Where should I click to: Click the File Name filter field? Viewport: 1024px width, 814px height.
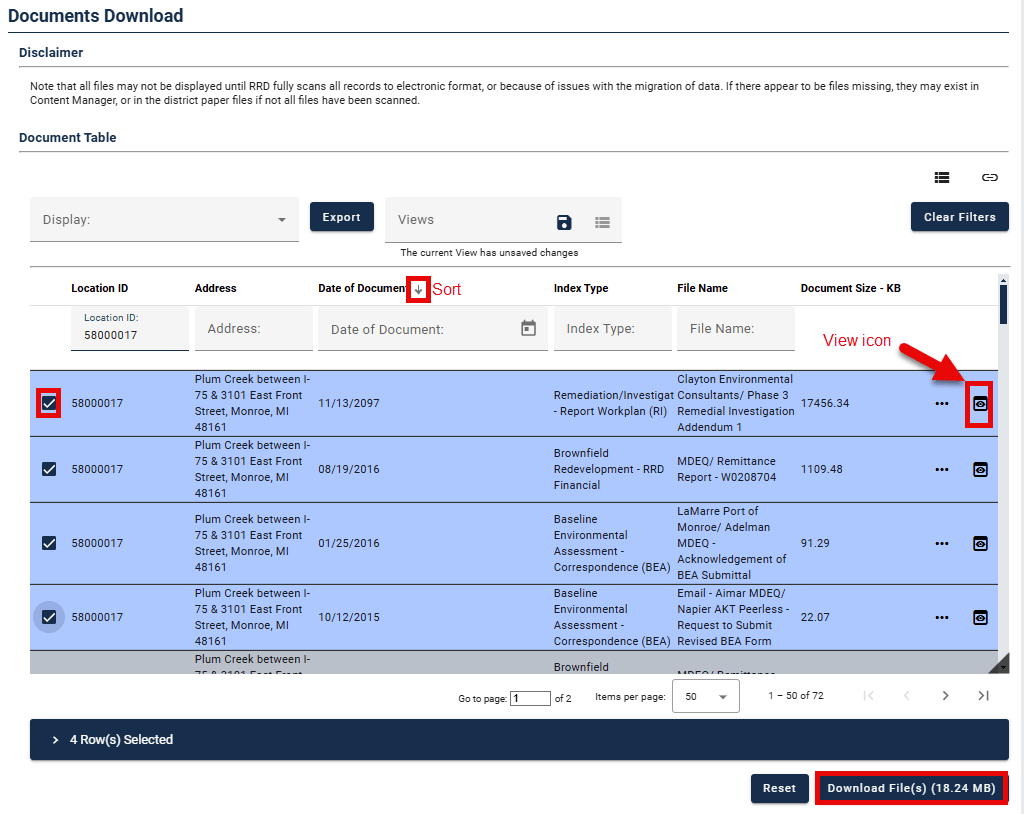click(x=736, y=329)
